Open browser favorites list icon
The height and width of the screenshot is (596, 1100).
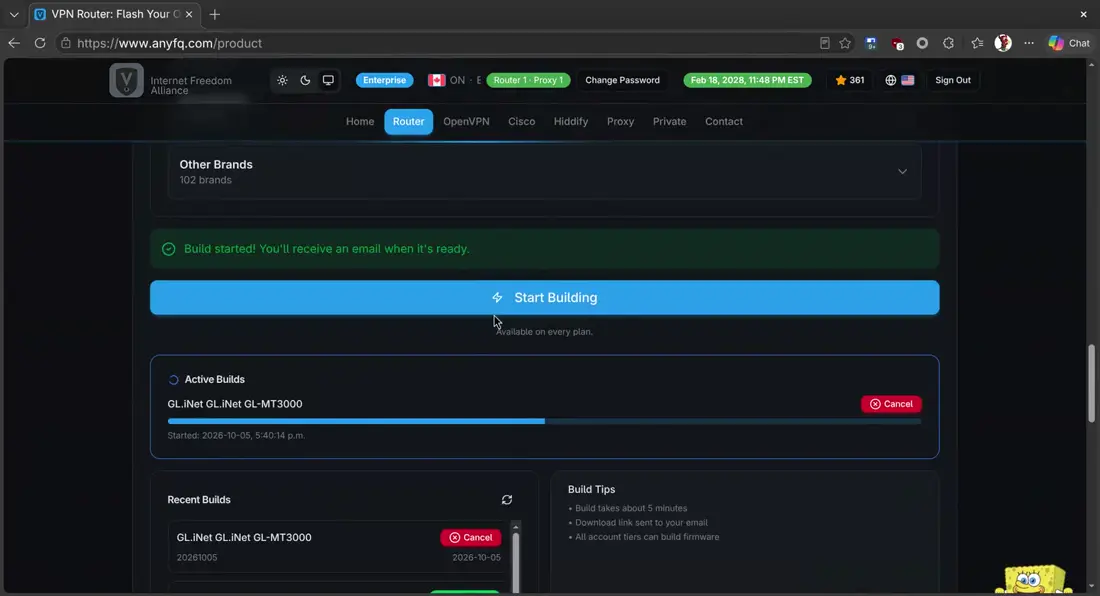tap(977, 43)
